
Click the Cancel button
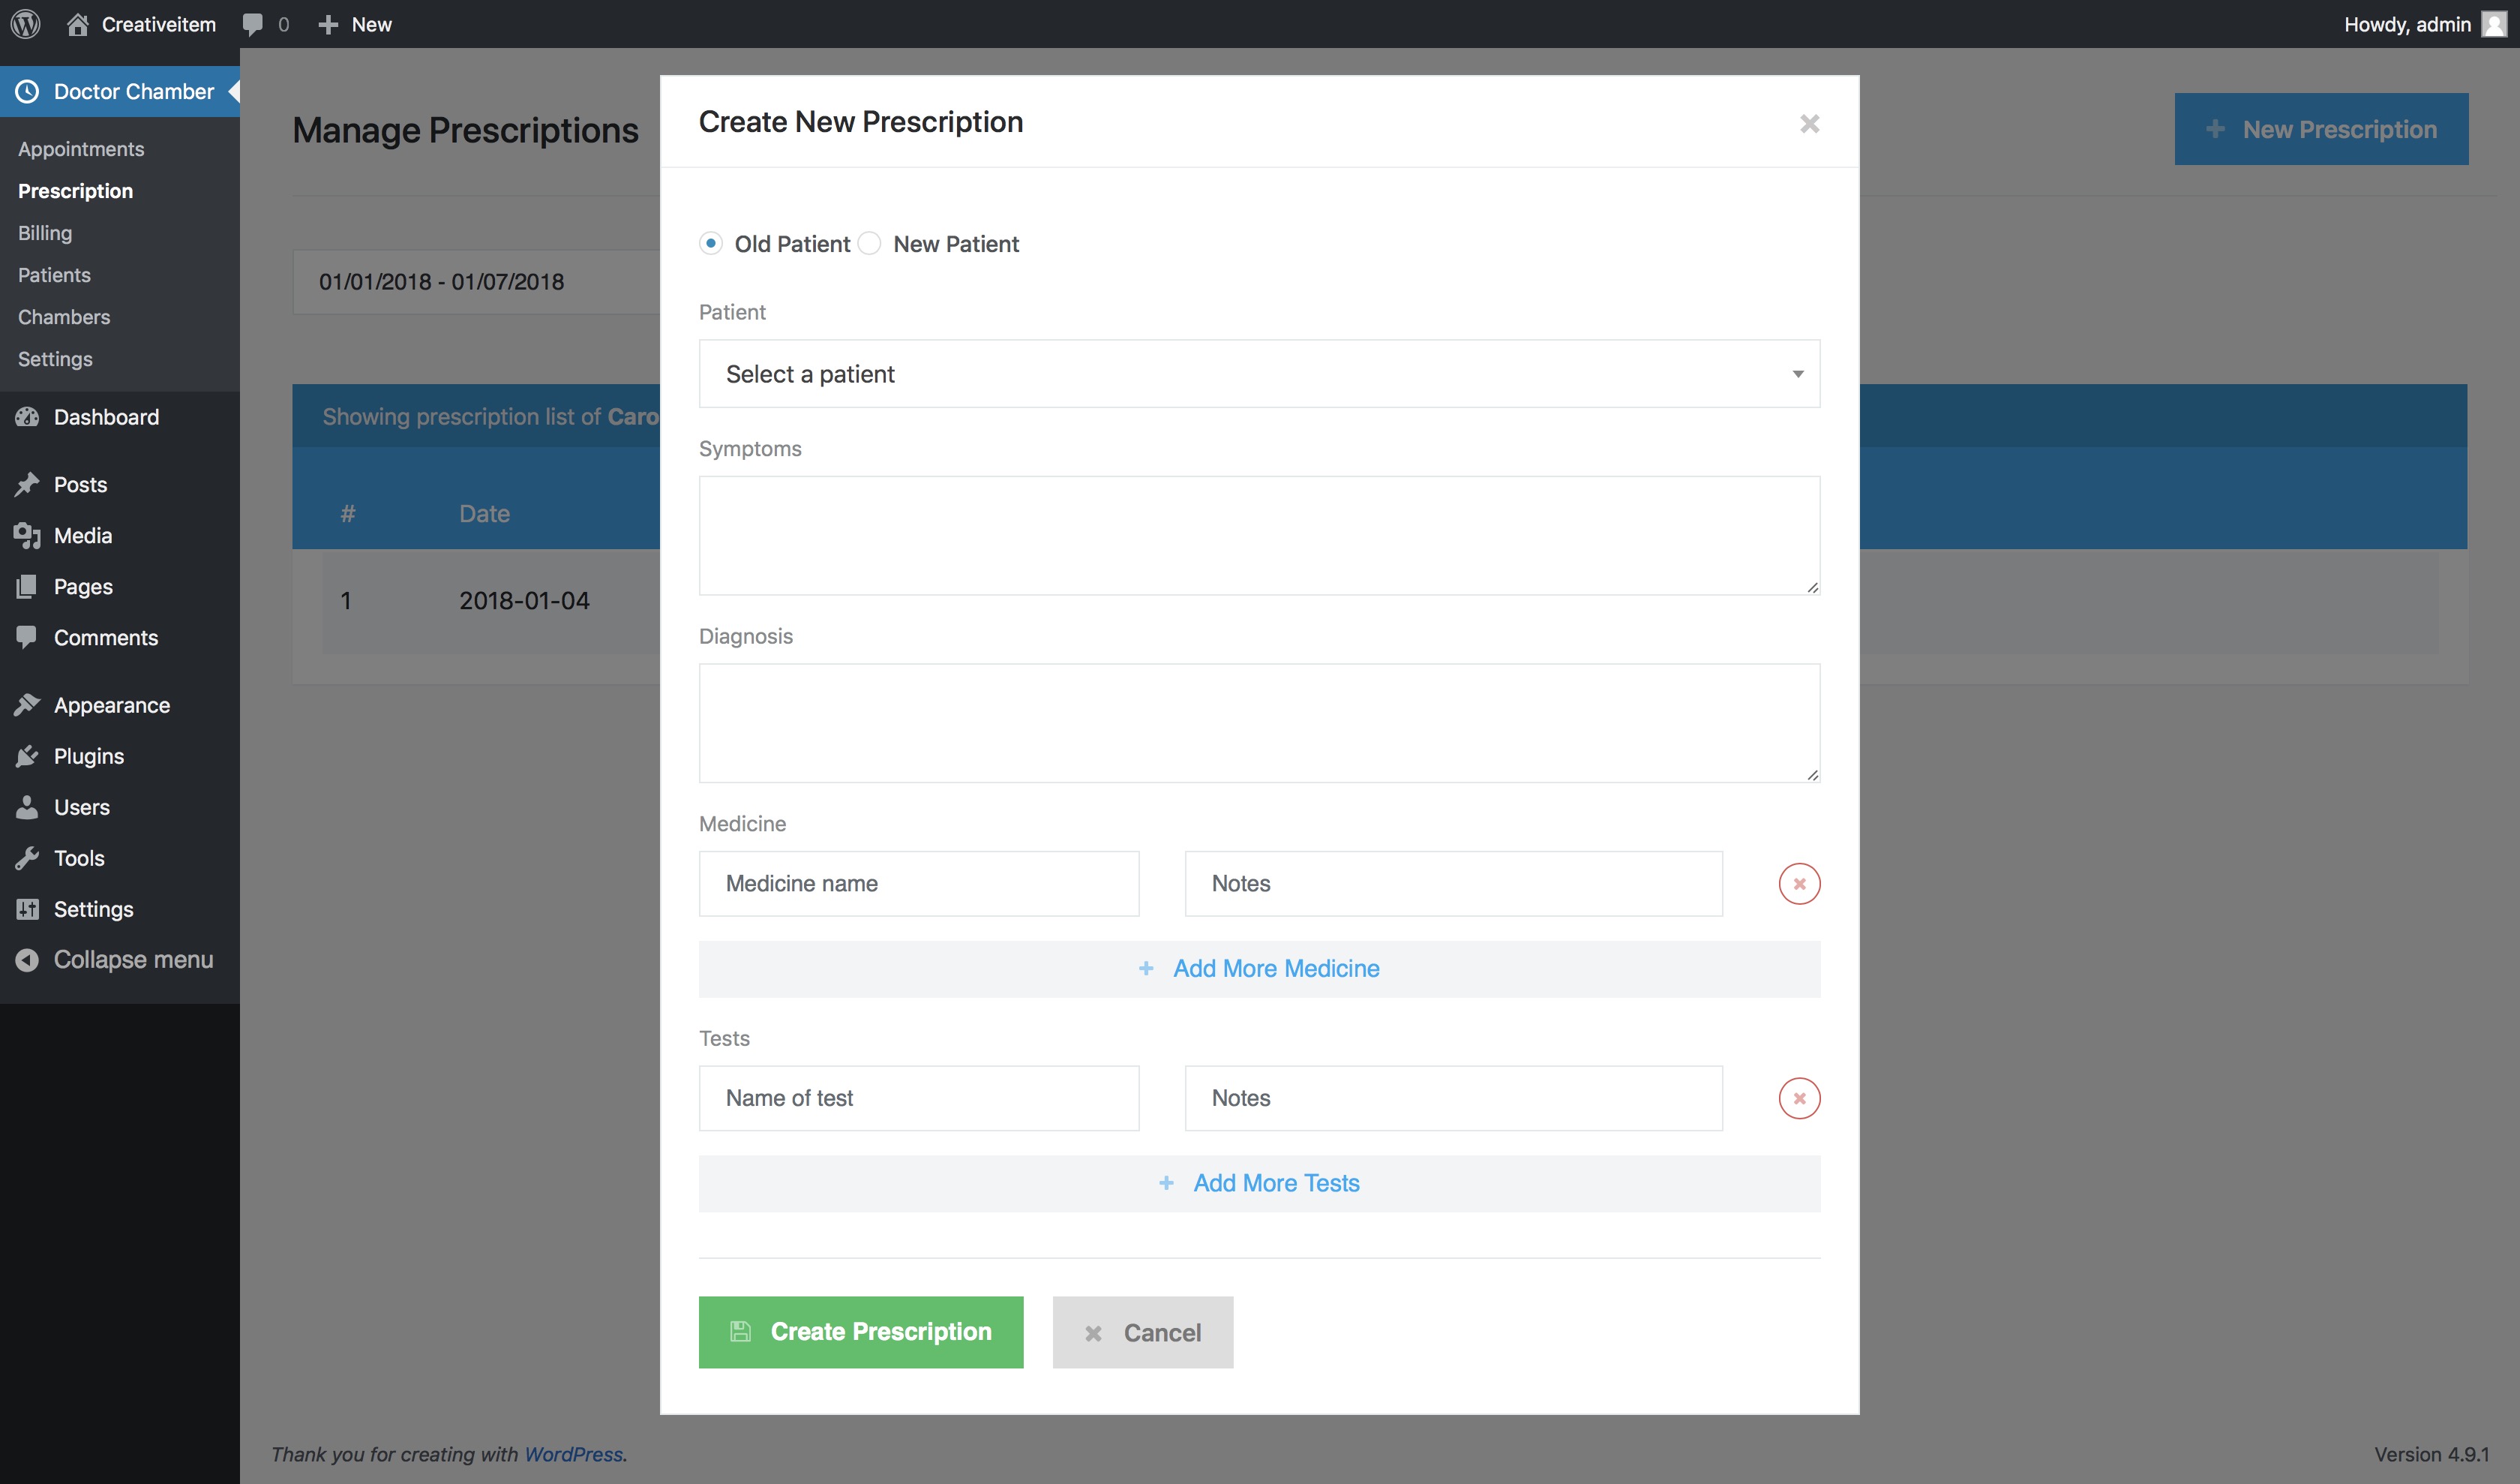[1143, 1332]
